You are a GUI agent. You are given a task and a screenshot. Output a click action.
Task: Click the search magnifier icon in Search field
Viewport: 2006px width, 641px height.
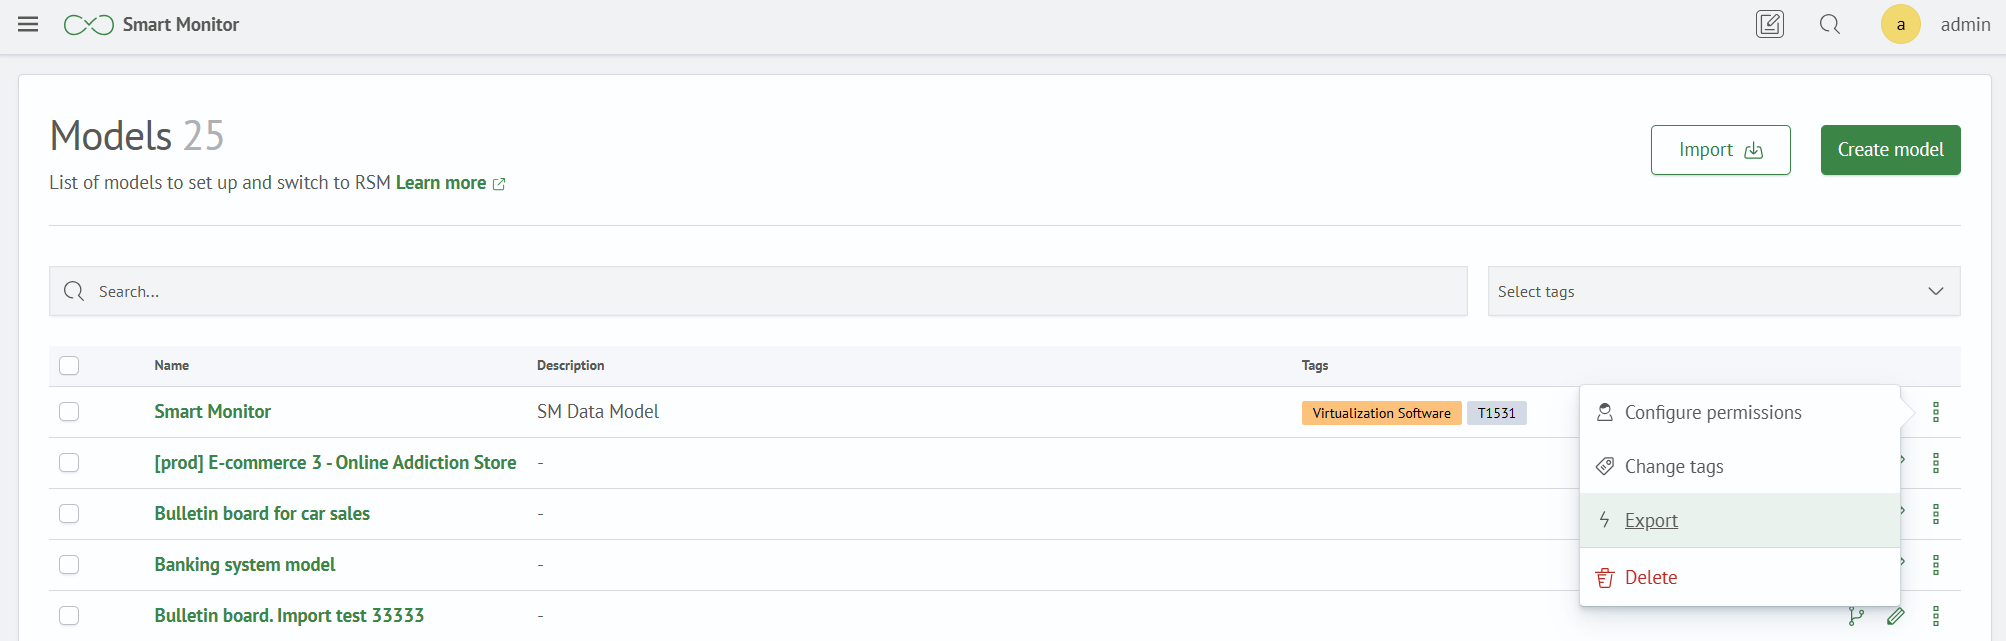point(74,291)
